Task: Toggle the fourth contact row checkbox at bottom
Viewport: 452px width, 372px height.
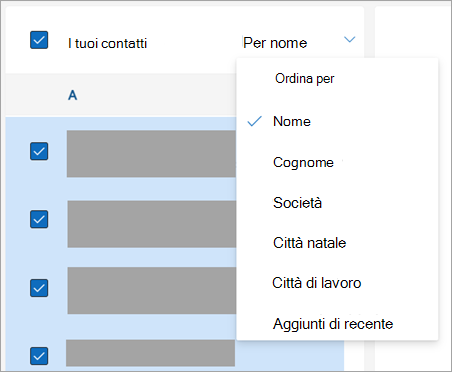Action: 39,356
